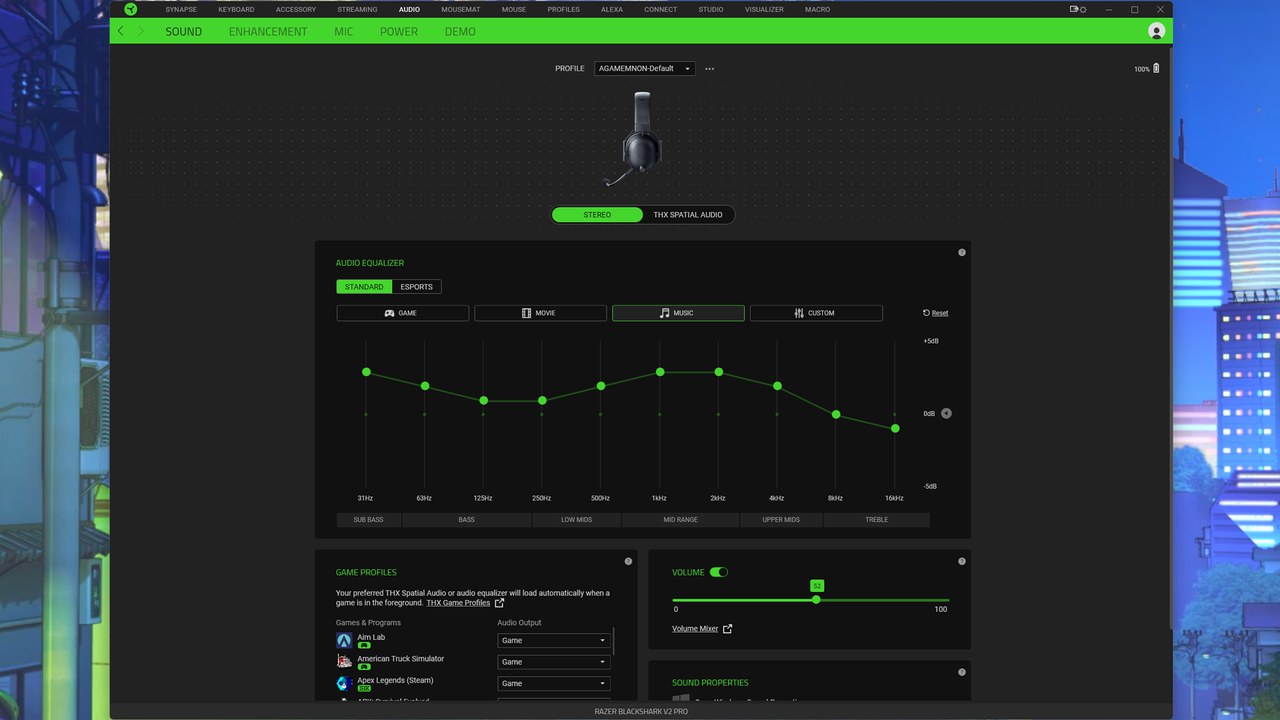The width and height of the screenshot is (1280, 720).
Task: Click the Sub Bass range label
Action: point(368,520)
